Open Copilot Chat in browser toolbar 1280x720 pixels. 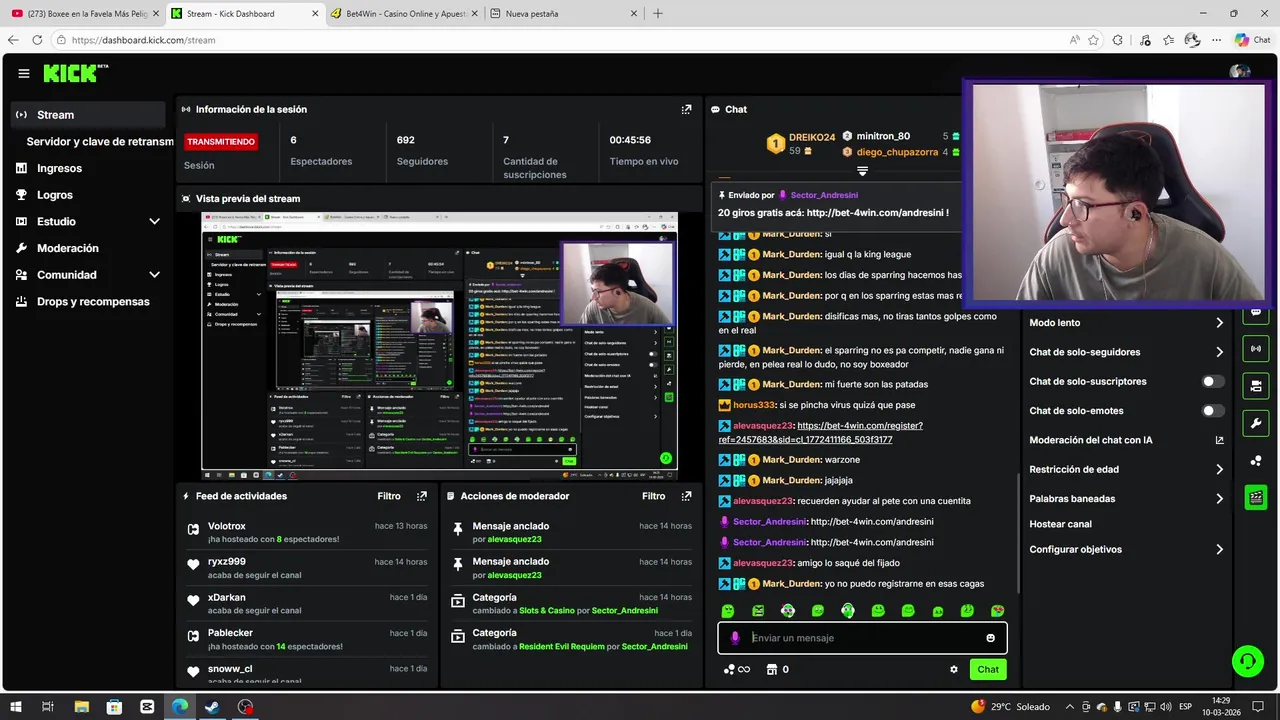[1252, 40]
